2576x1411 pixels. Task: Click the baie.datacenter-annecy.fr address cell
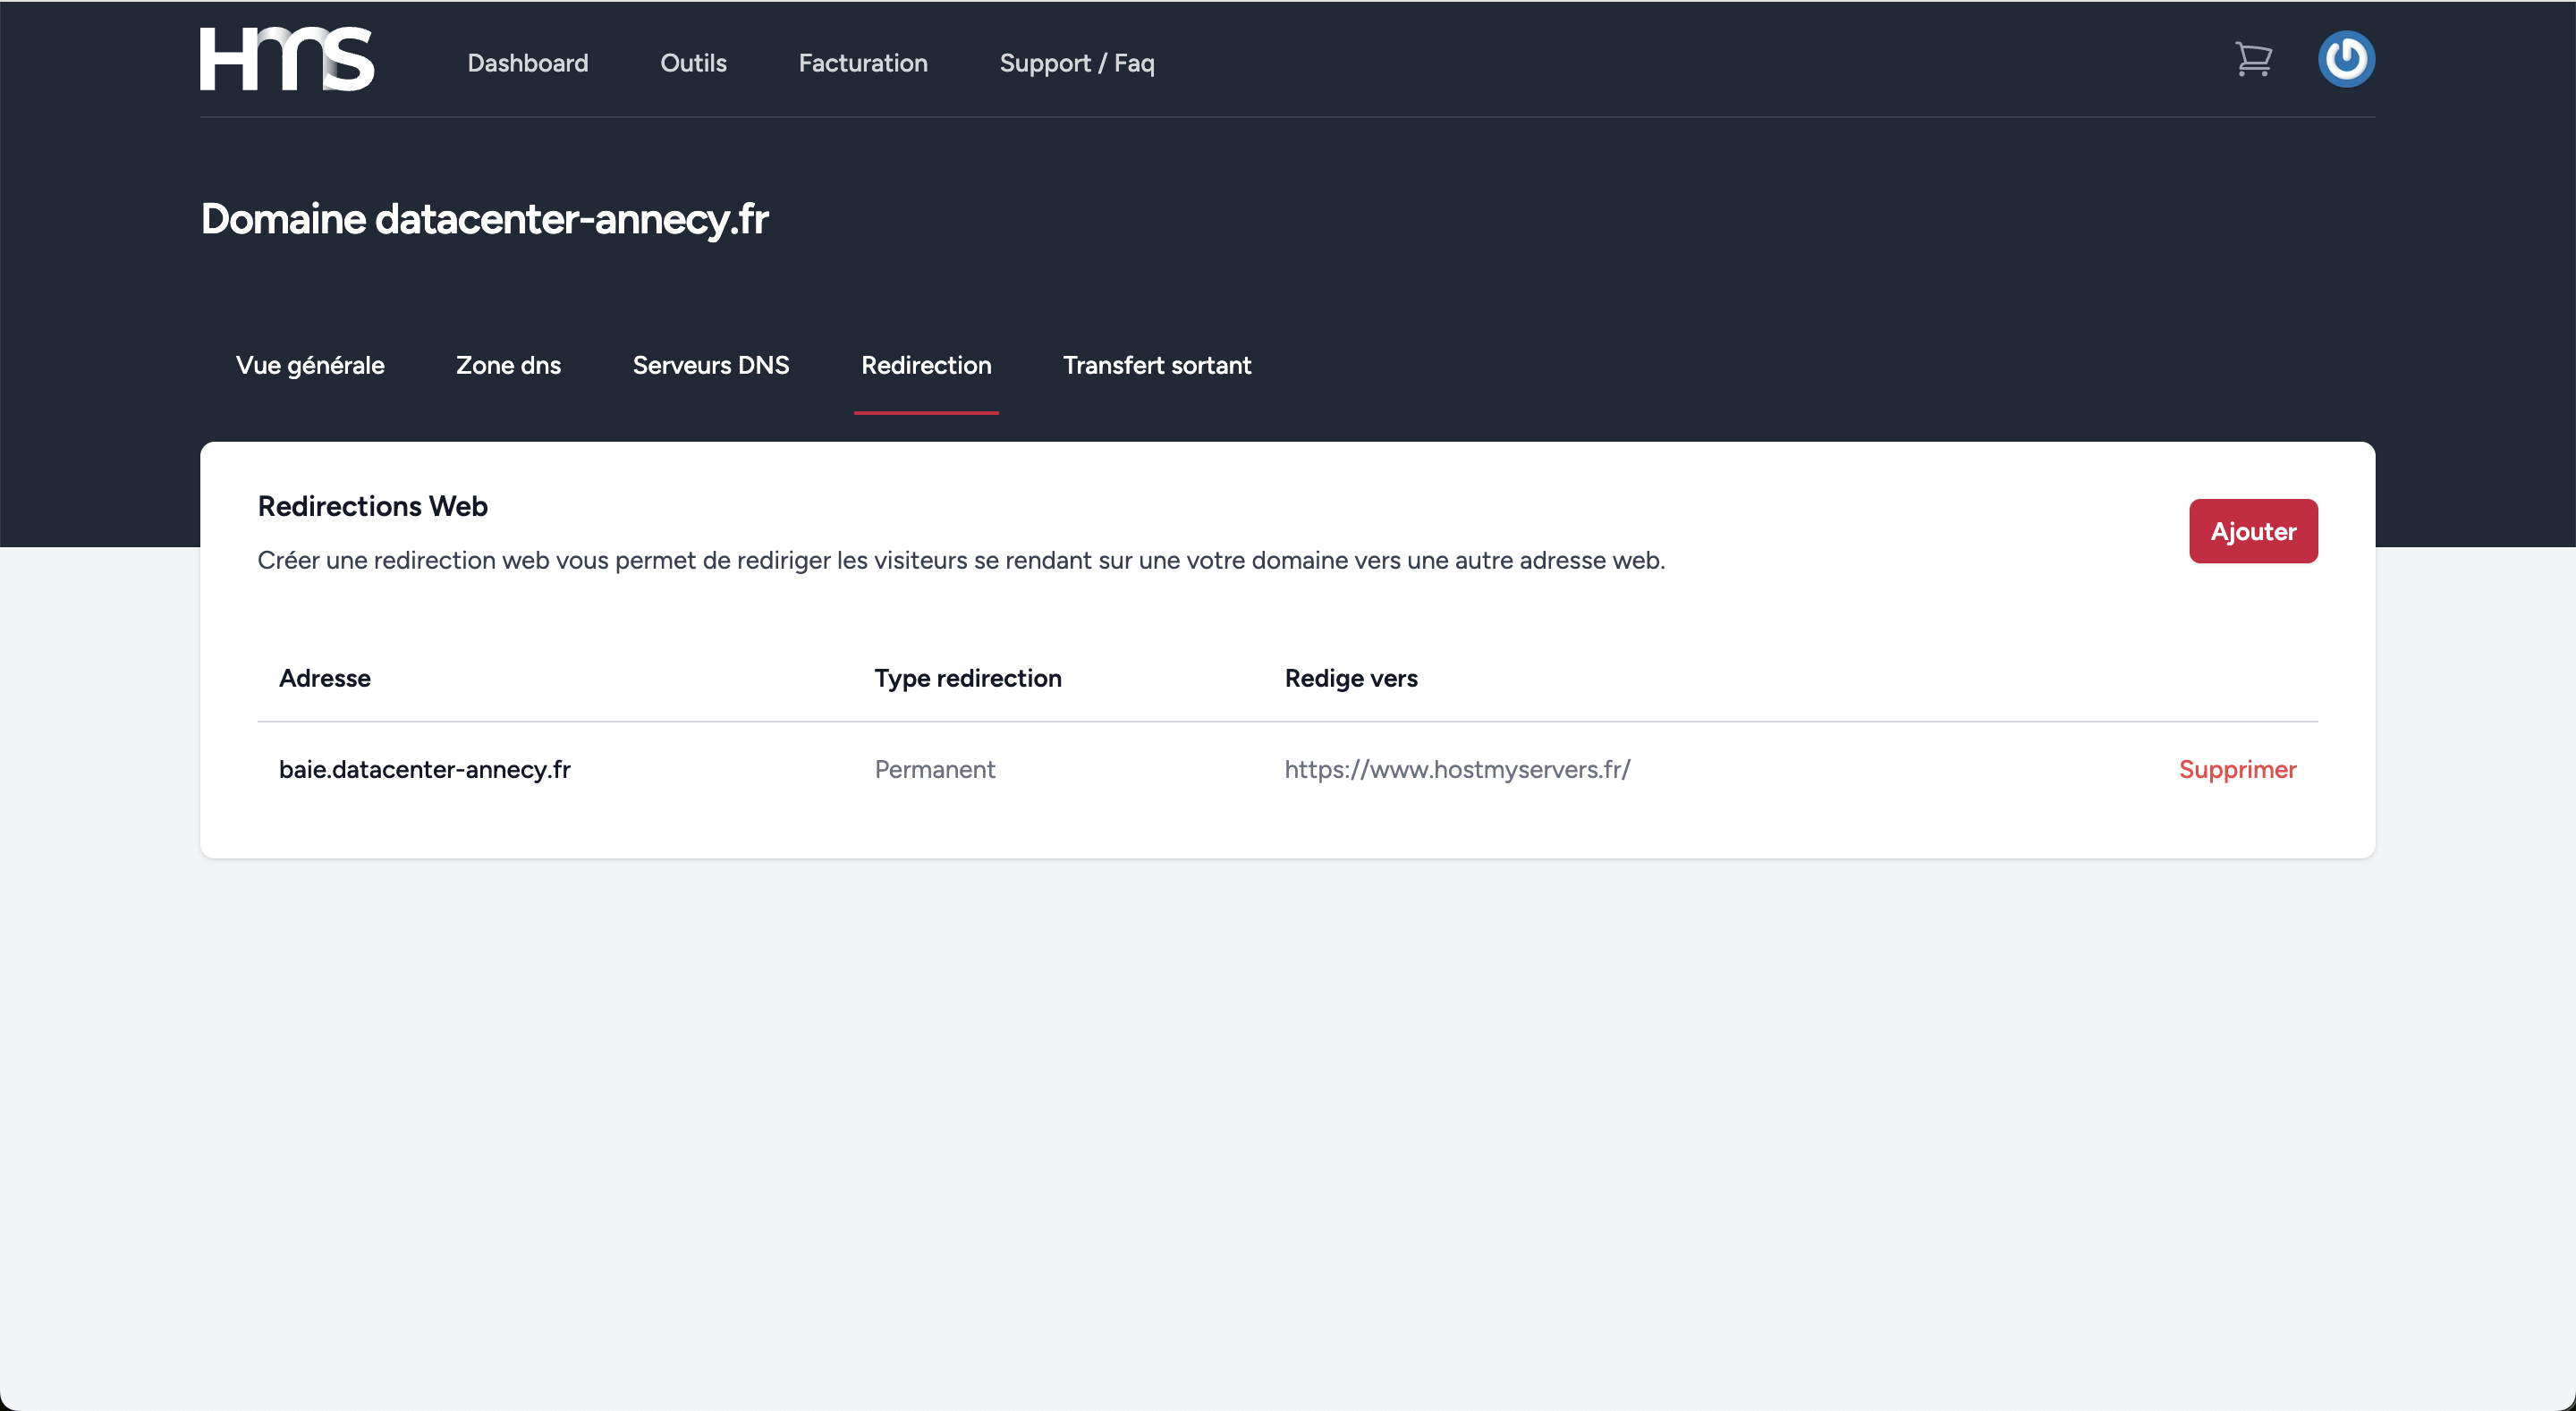coord(424,769)
